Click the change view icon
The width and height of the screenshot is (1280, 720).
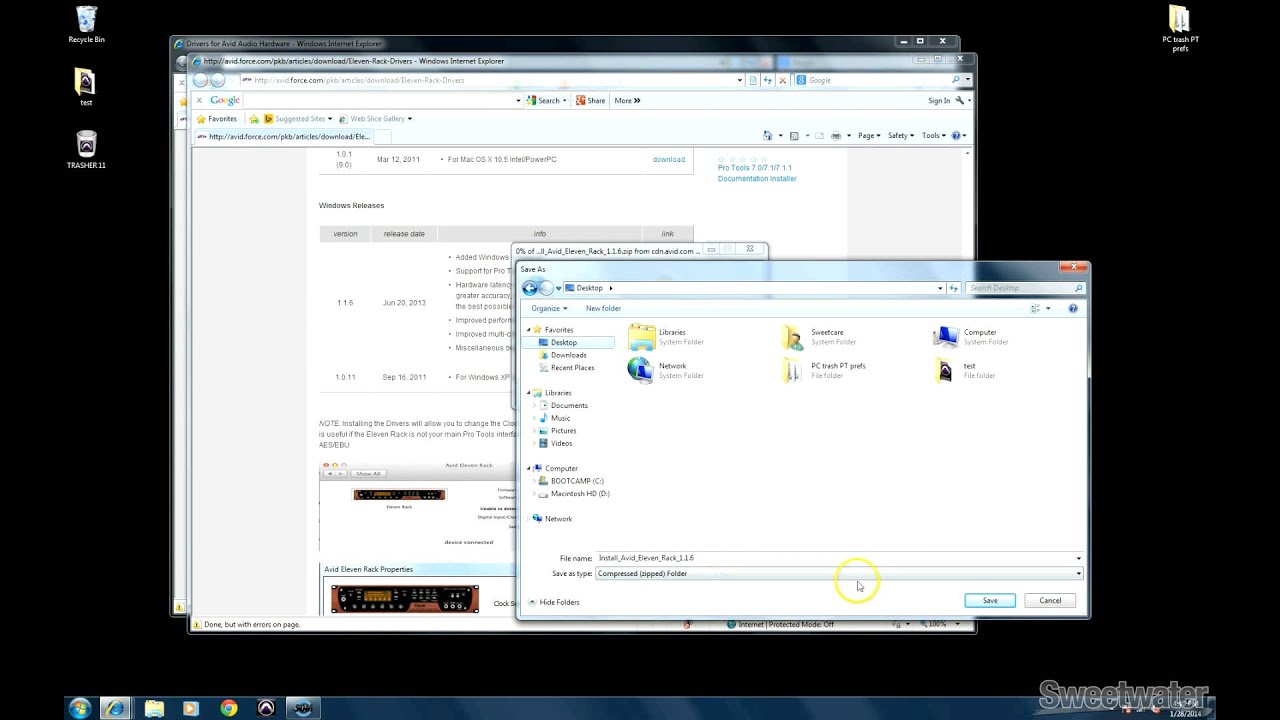point(1035,308)
